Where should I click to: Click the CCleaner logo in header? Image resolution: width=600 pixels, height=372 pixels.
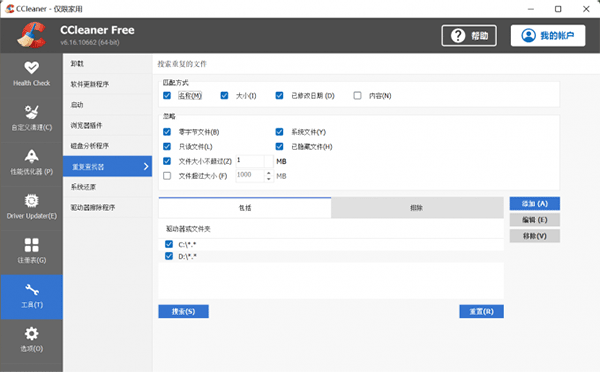tap(31, 35)
